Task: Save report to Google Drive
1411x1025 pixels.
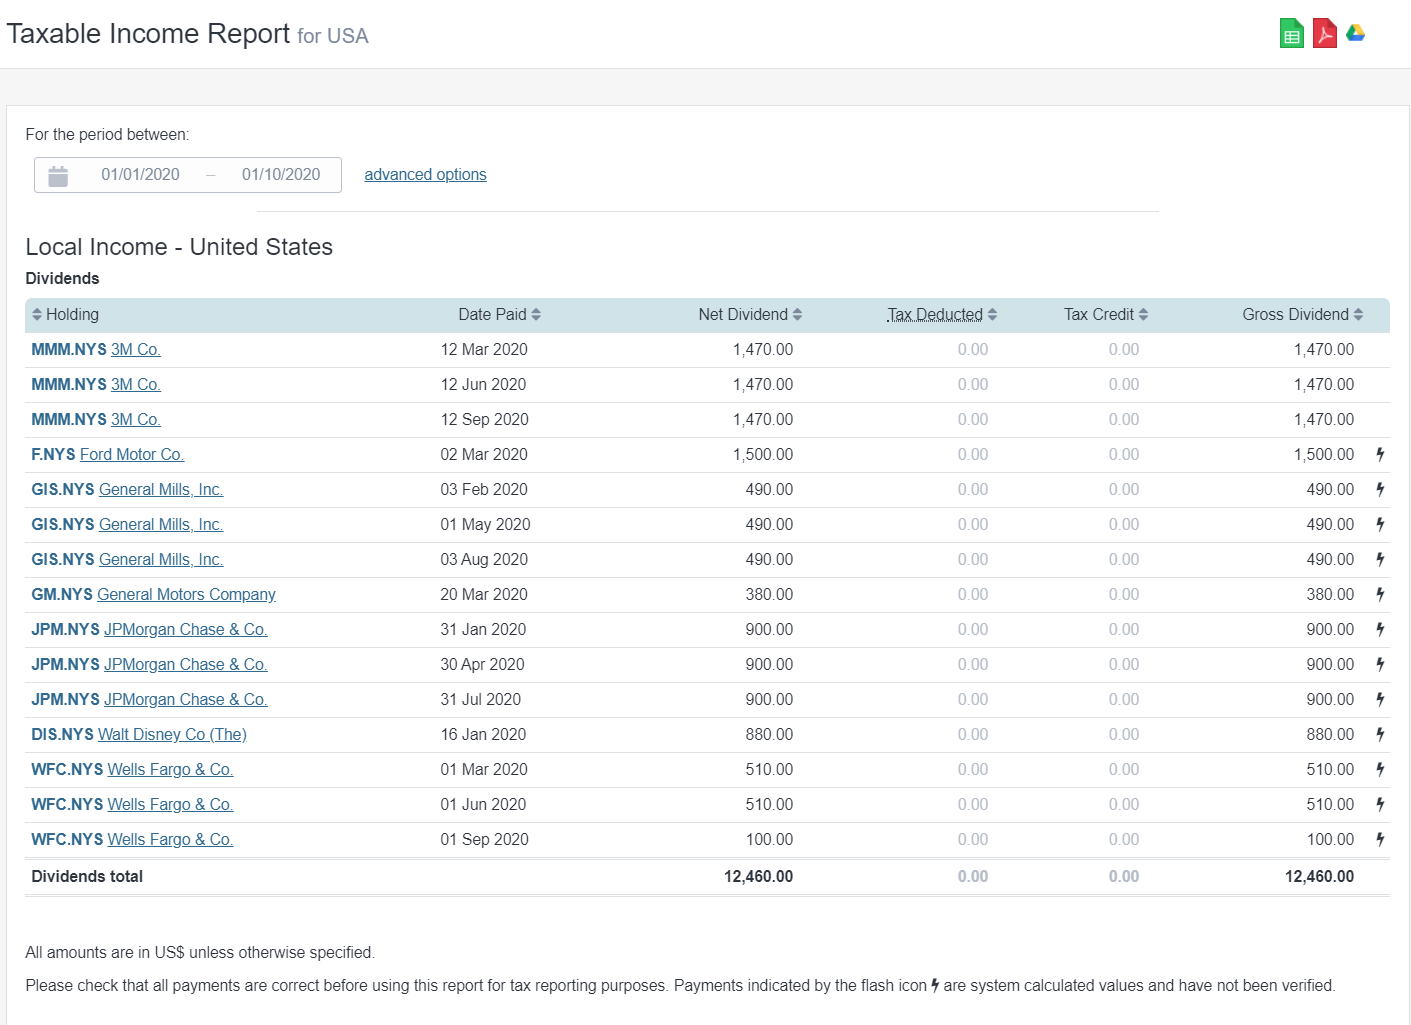Action: [1356, 33]
